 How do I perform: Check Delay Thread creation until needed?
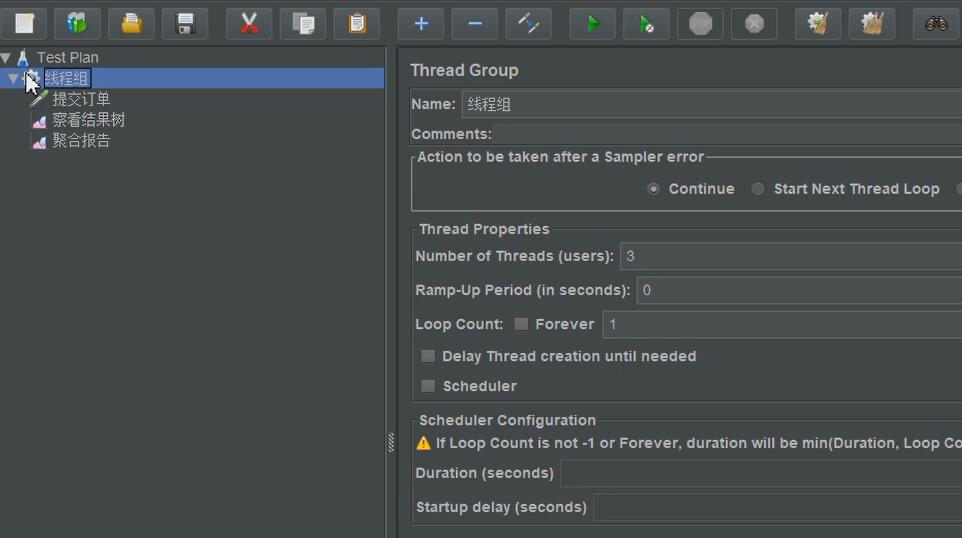[428, 356]
